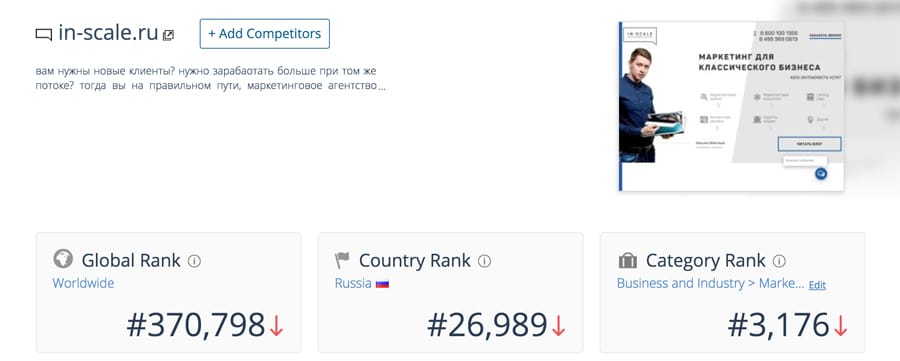Viewport: 900px width, 361px height.
Task: Click the red down arrow beside #3,176
Action: [841, 326]
